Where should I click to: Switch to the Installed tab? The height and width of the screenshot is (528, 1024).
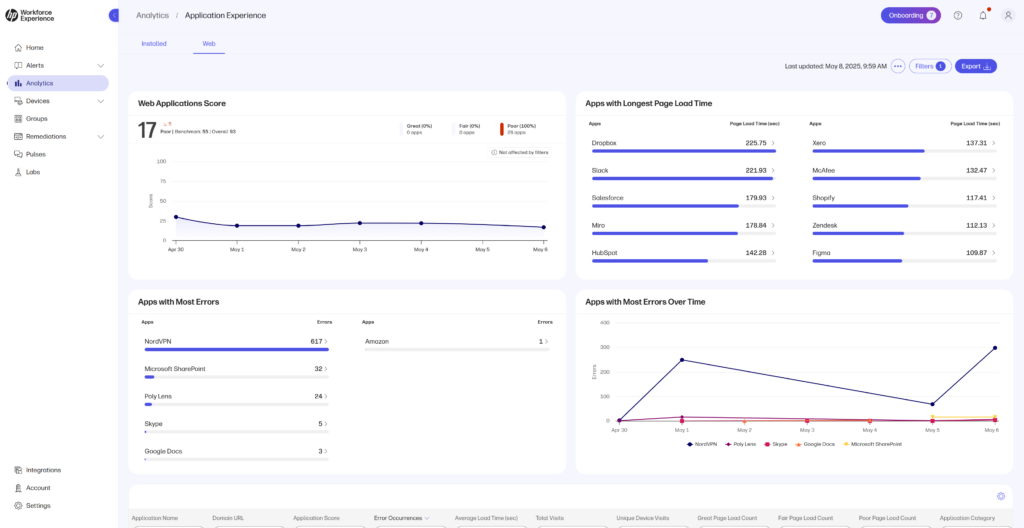pos(154,43)
